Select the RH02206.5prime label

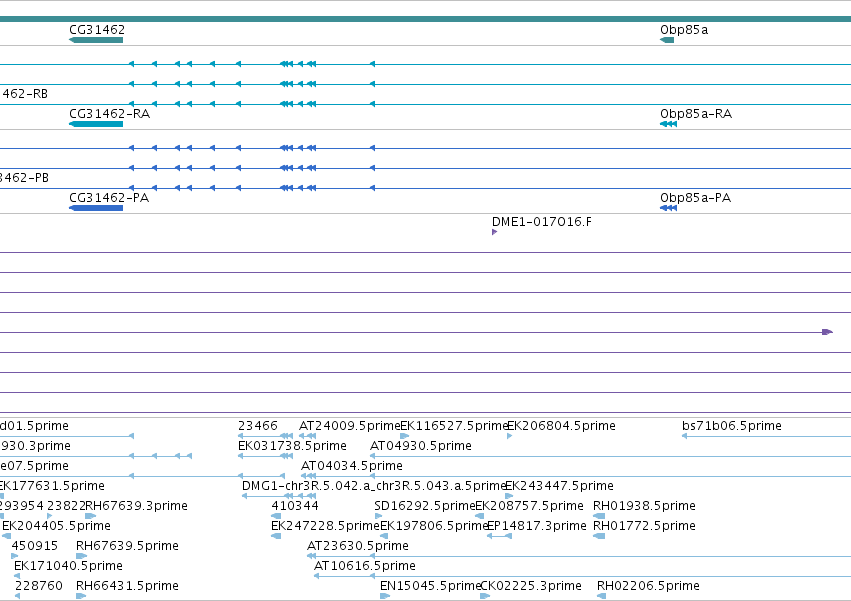648,586
